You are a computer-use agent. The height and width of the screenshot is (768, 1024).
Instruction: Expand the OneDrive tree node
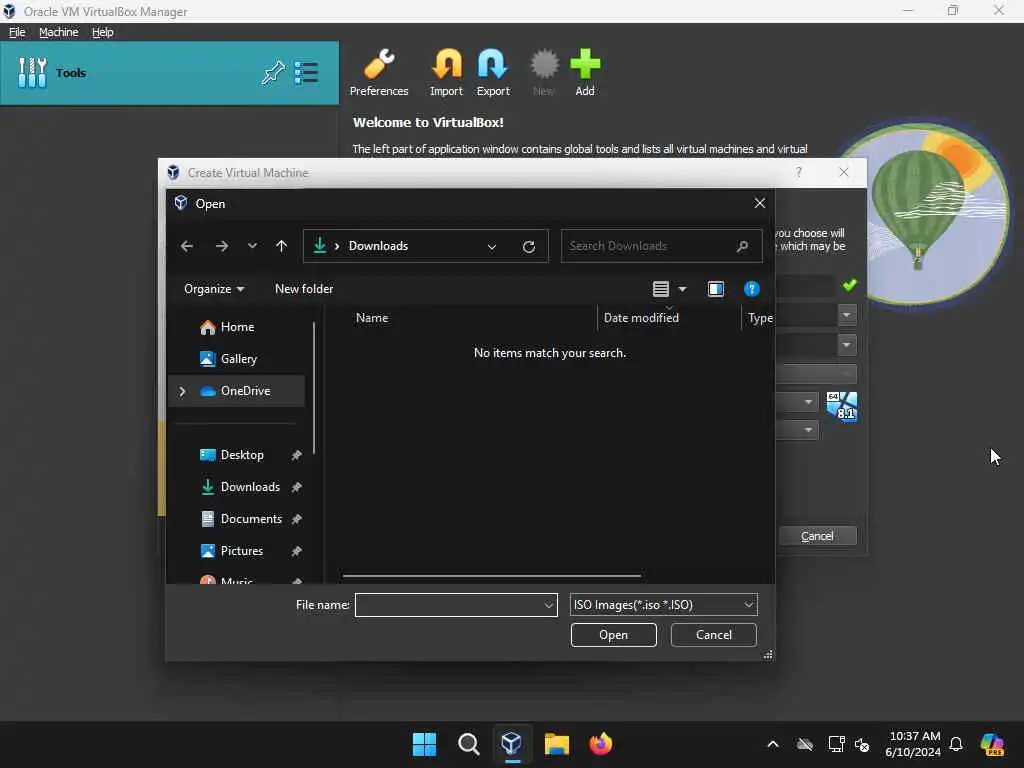click(x=182, y=391)
